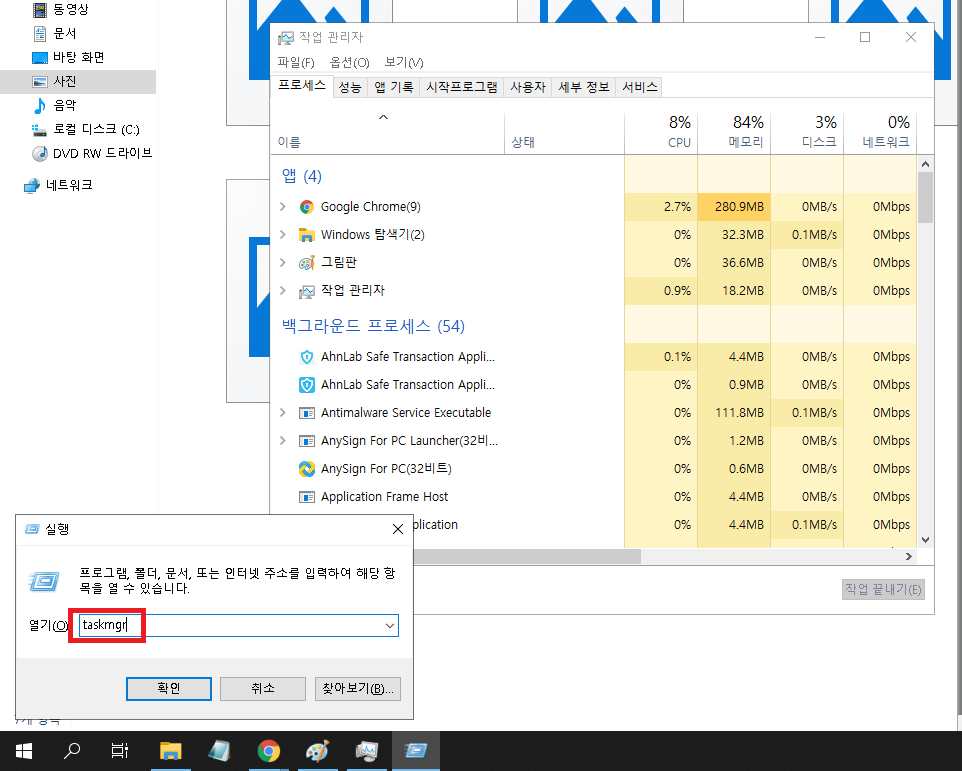Open Windows Start menu on taskbar

[x=23, y=750]
